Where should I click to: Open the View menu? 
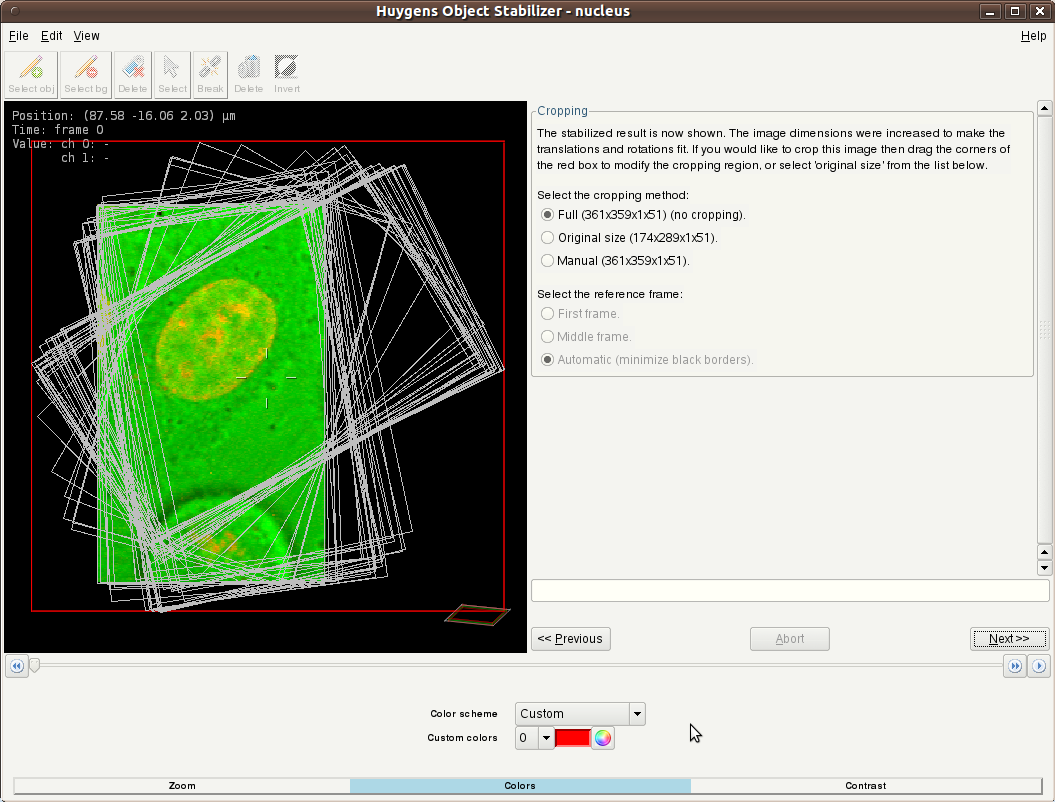(x=87, y=36)
